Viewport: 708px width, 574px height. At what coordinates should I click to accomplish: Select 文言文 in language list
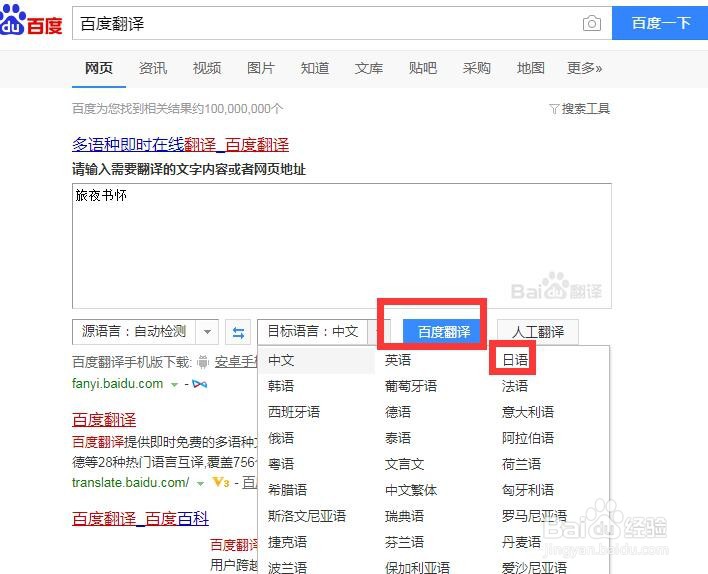coord(405,464)
